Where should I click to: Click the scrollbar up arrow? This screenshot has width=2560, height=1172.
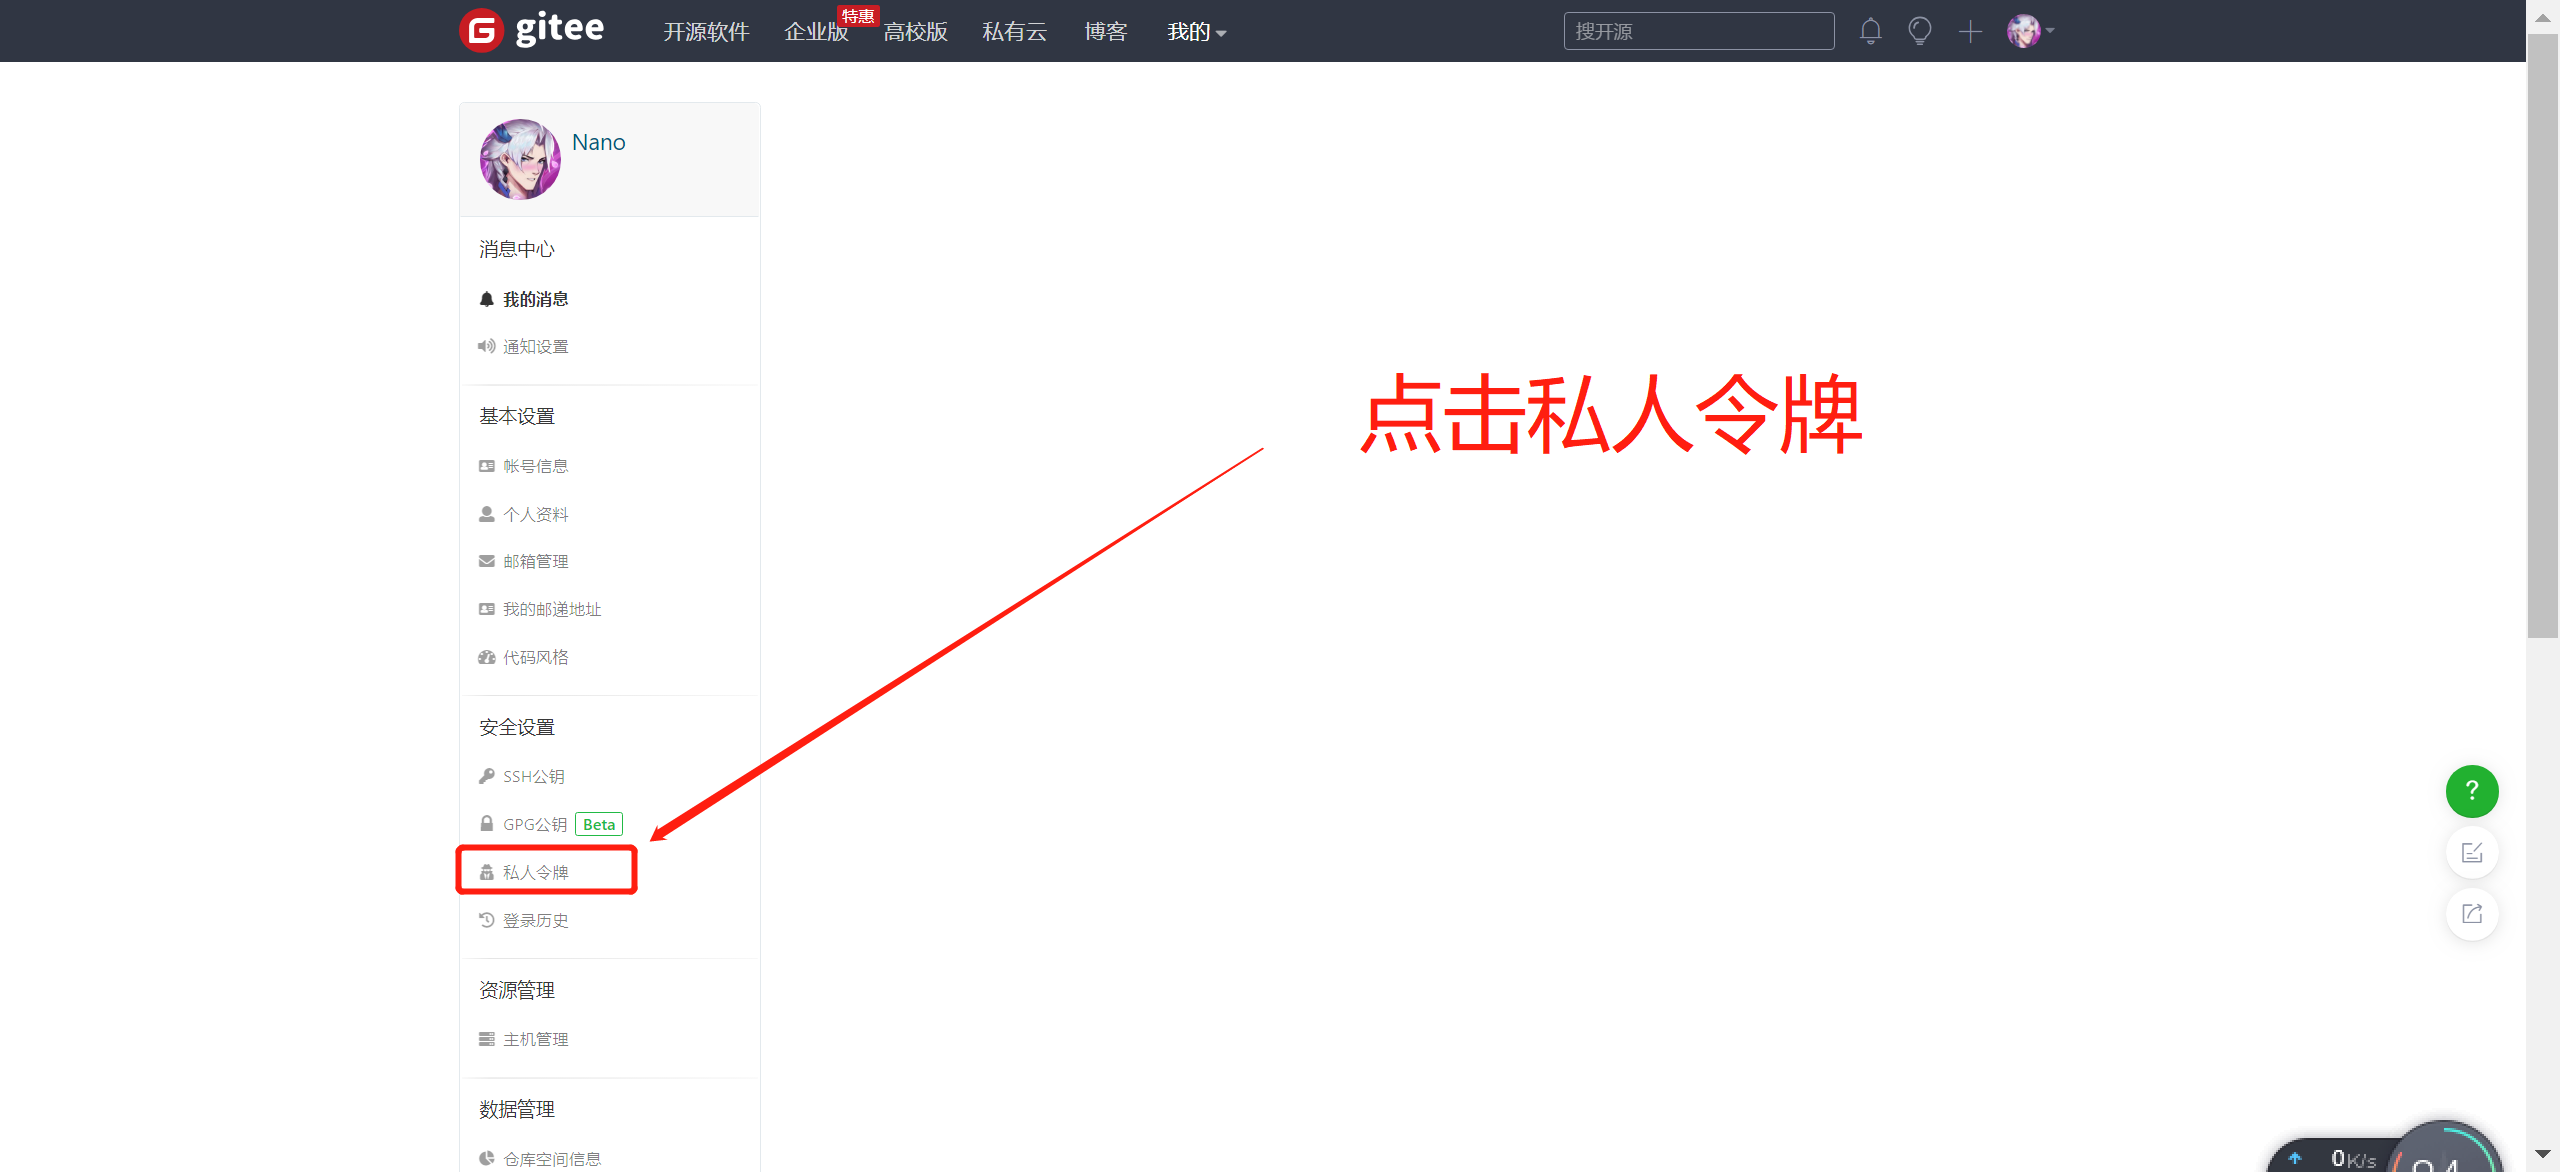(x=2543, y=17)
